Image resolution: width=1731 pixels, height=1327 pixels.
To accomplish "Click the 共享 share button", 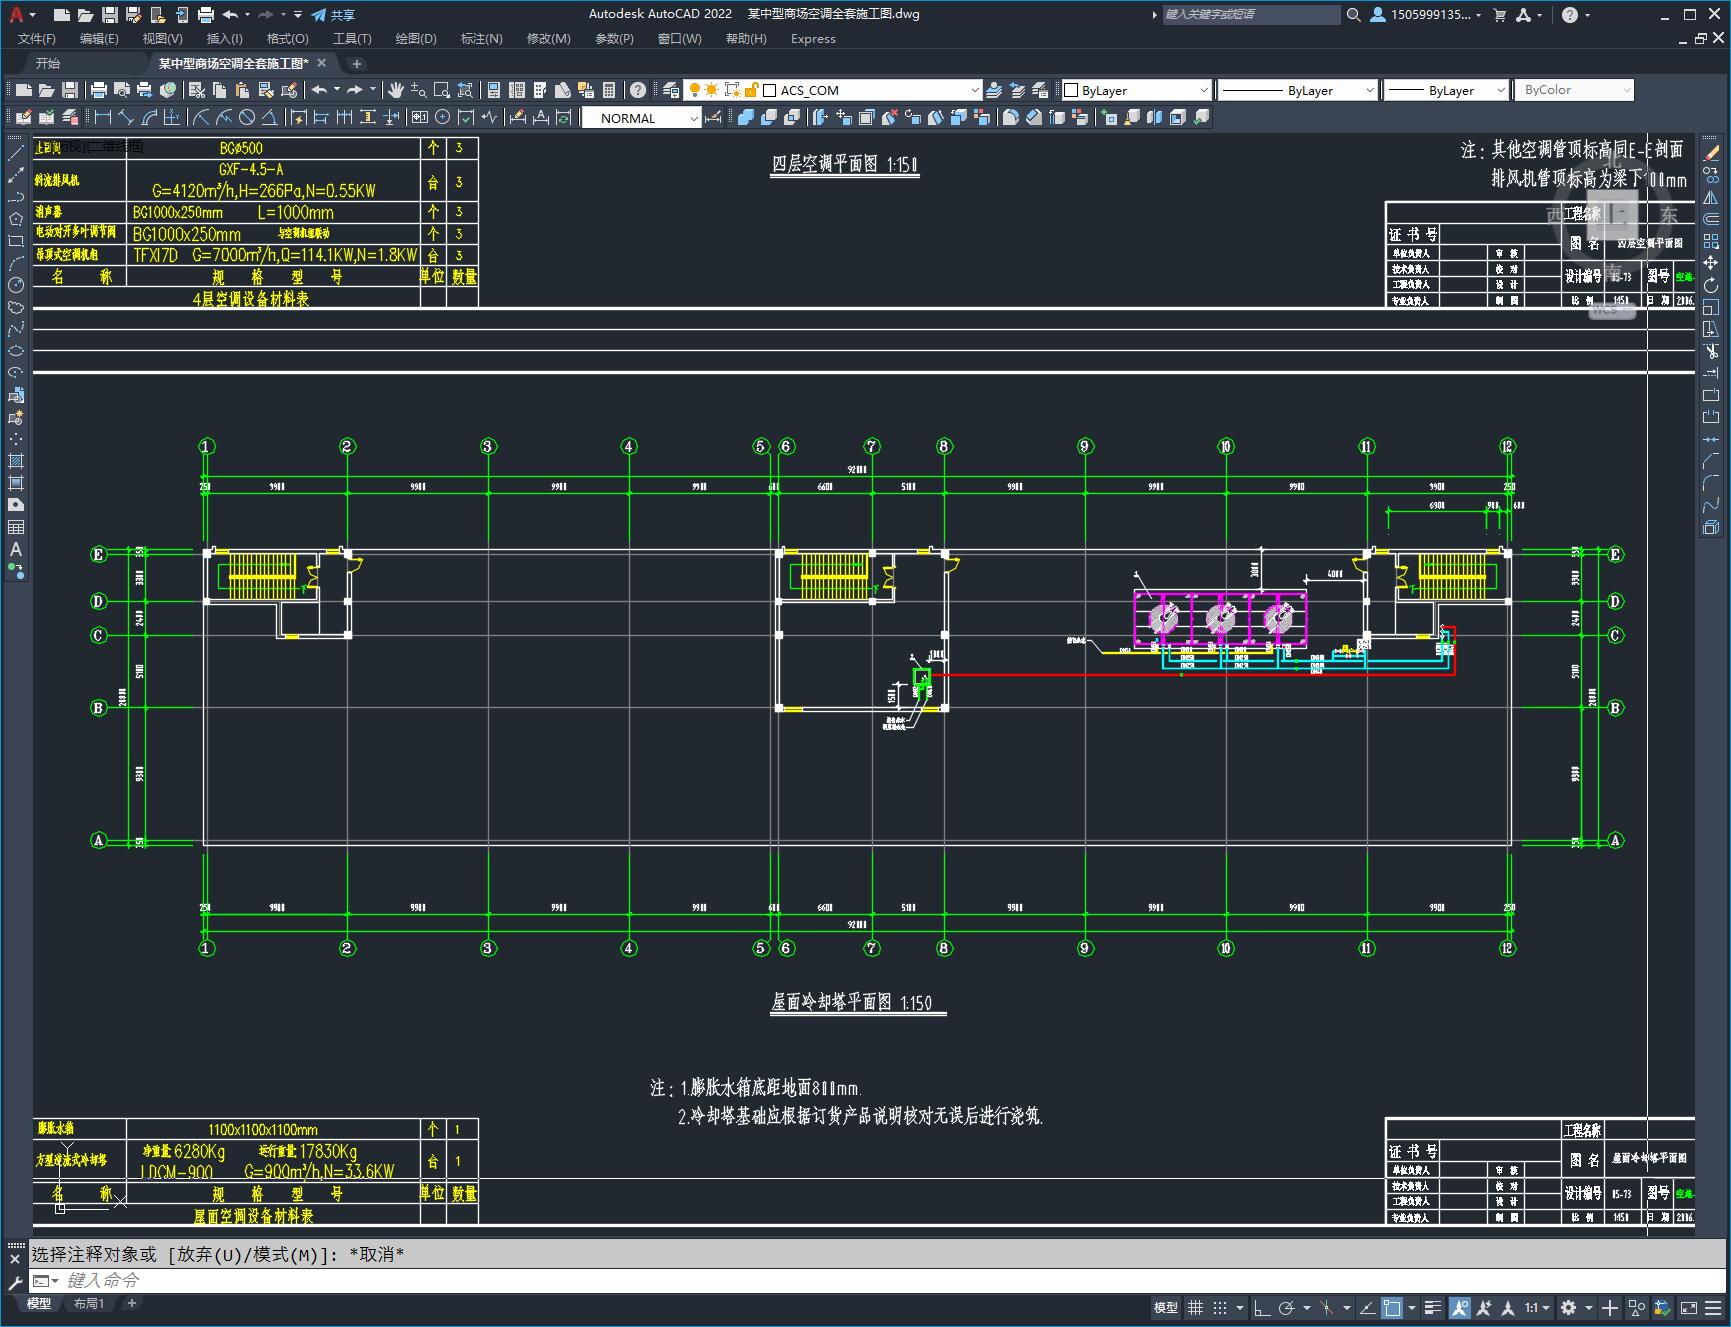I will pyautogui.click(x=333, y=14).
